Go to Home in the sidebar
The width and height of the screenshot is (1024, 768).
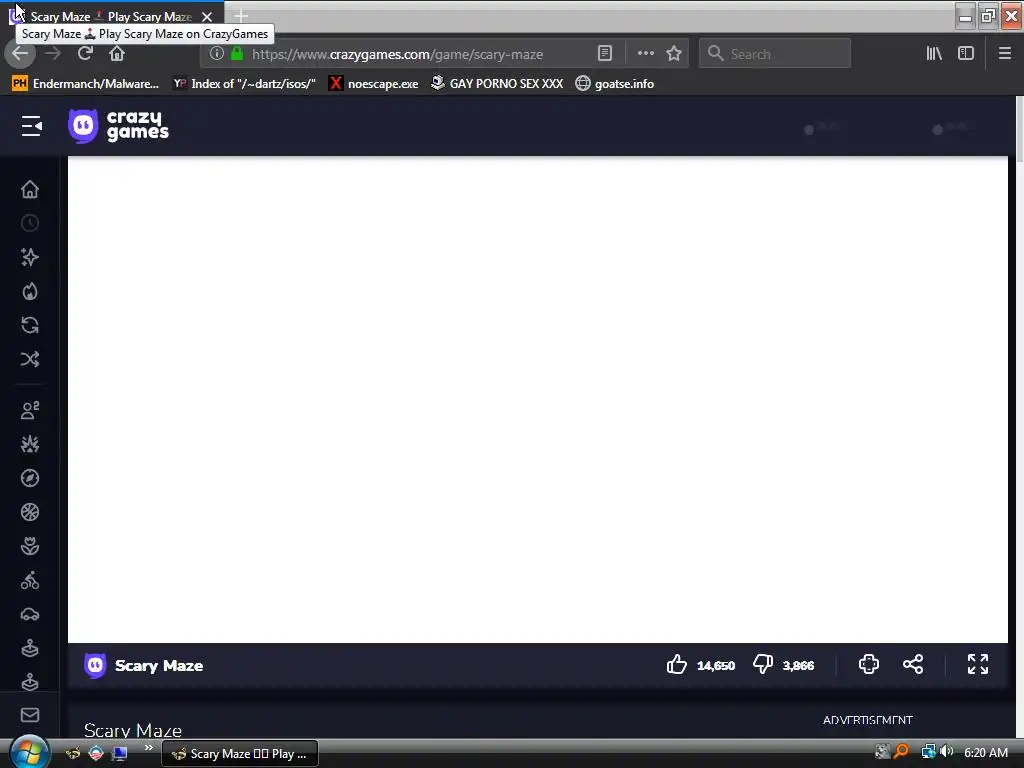click(x=30, y=189)
